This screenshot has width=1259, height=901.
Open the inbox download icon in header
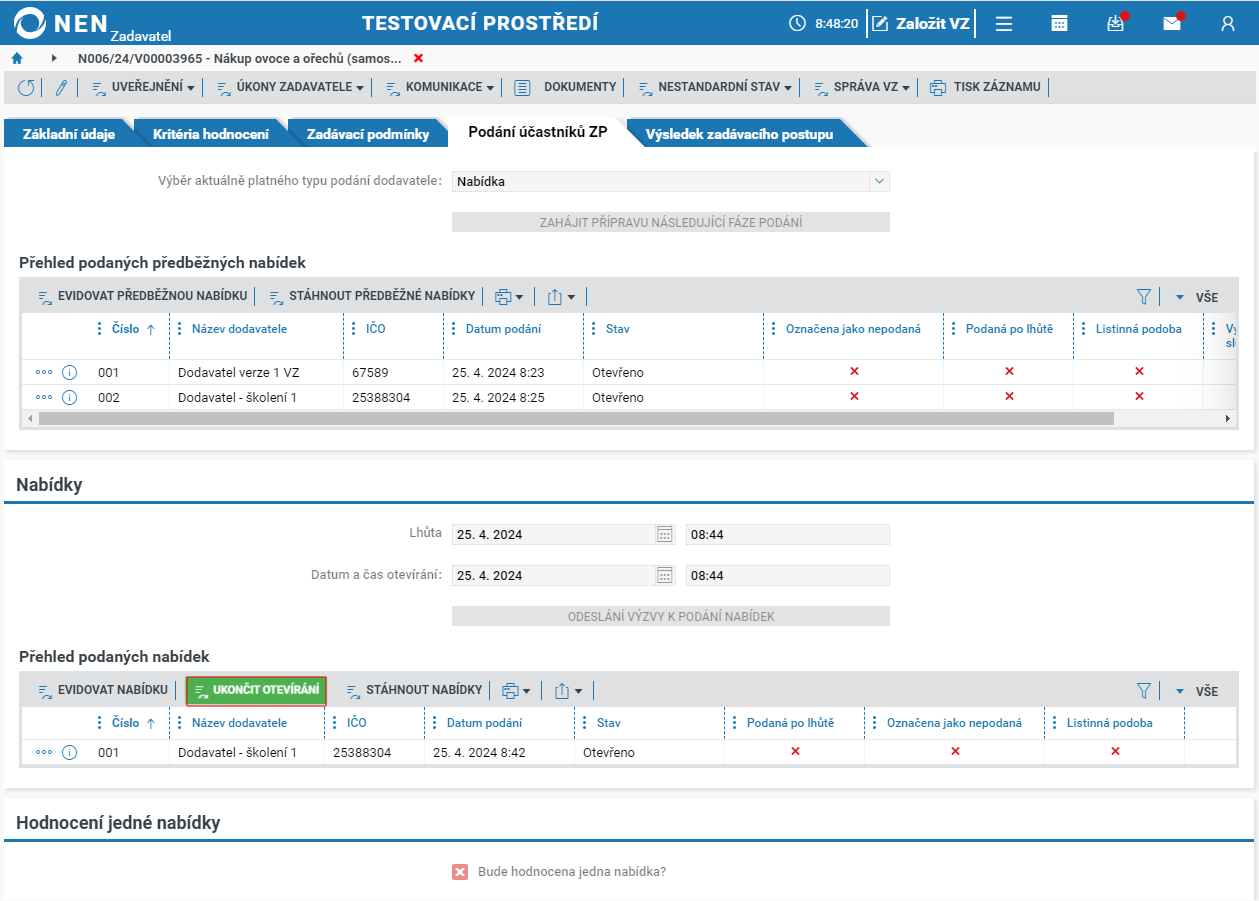(1116, 23)
